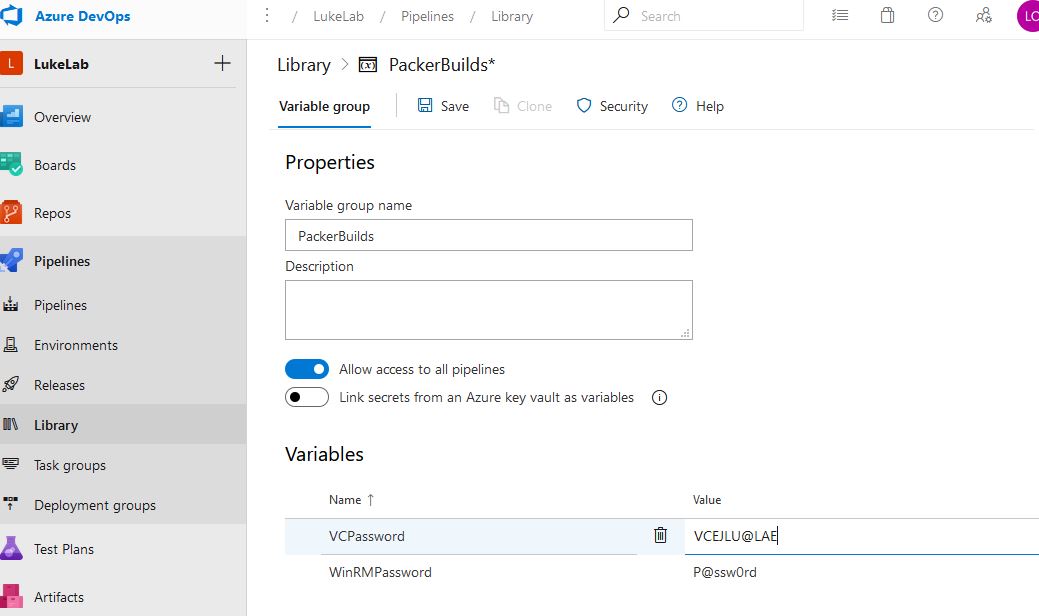Open Deployment groups in the sidebar
Viewport: 1039px width, 616px height.
click(x=95, y=505)
